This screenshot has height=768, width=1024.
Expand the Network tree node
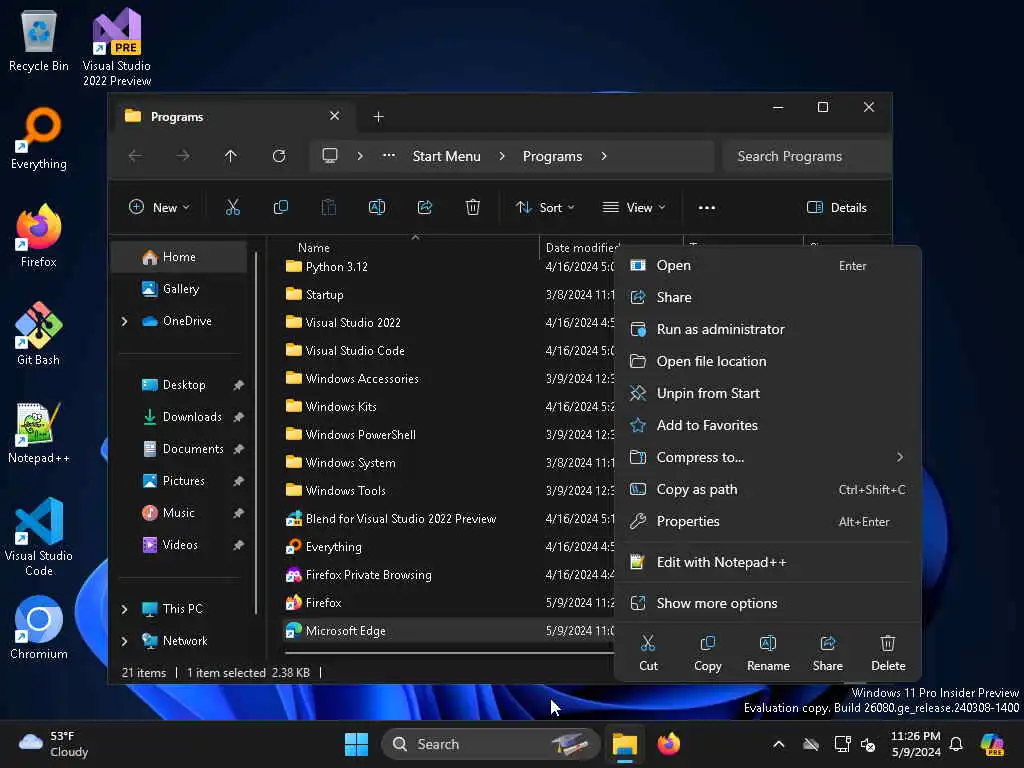(125, 641)
